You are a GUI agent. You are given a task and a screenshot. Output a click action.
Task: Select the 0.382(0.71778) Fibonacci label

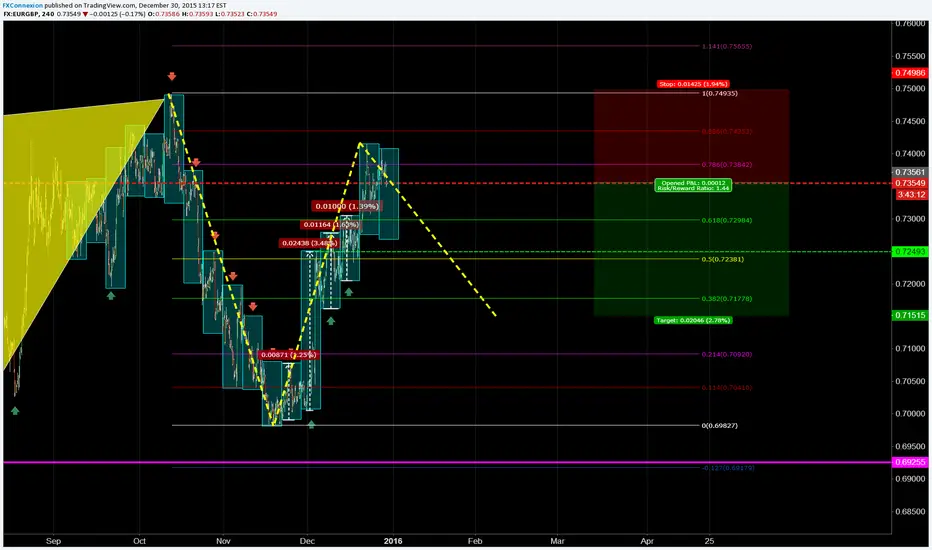tap(727, 299)
